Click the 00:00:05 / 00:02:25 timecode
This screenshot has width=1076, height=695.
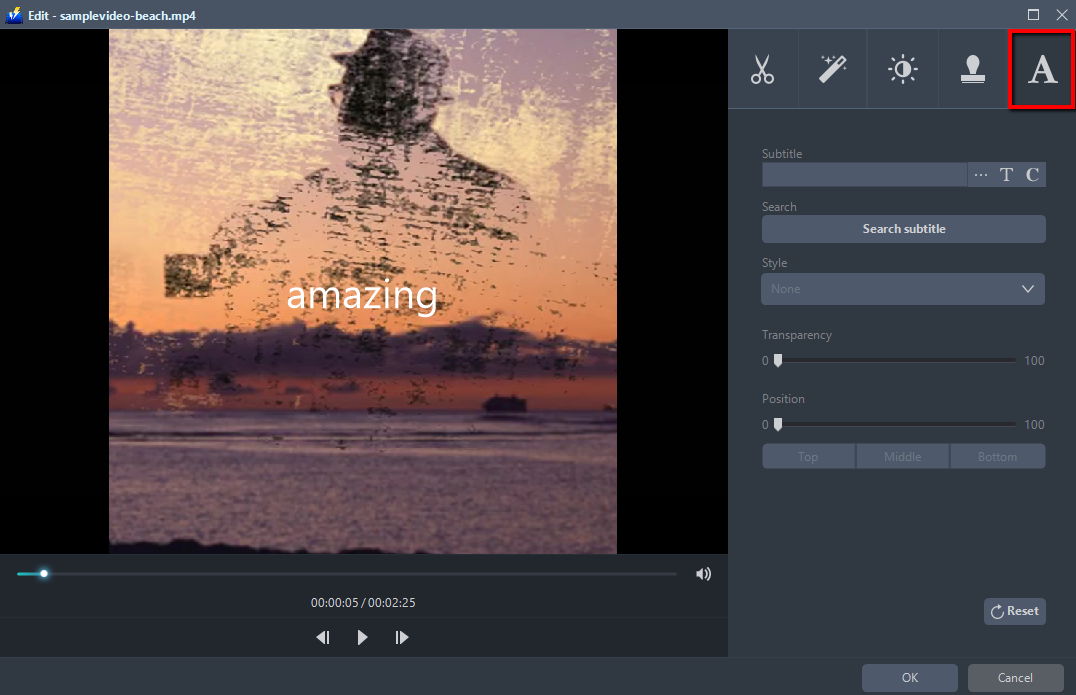[363, 603]
